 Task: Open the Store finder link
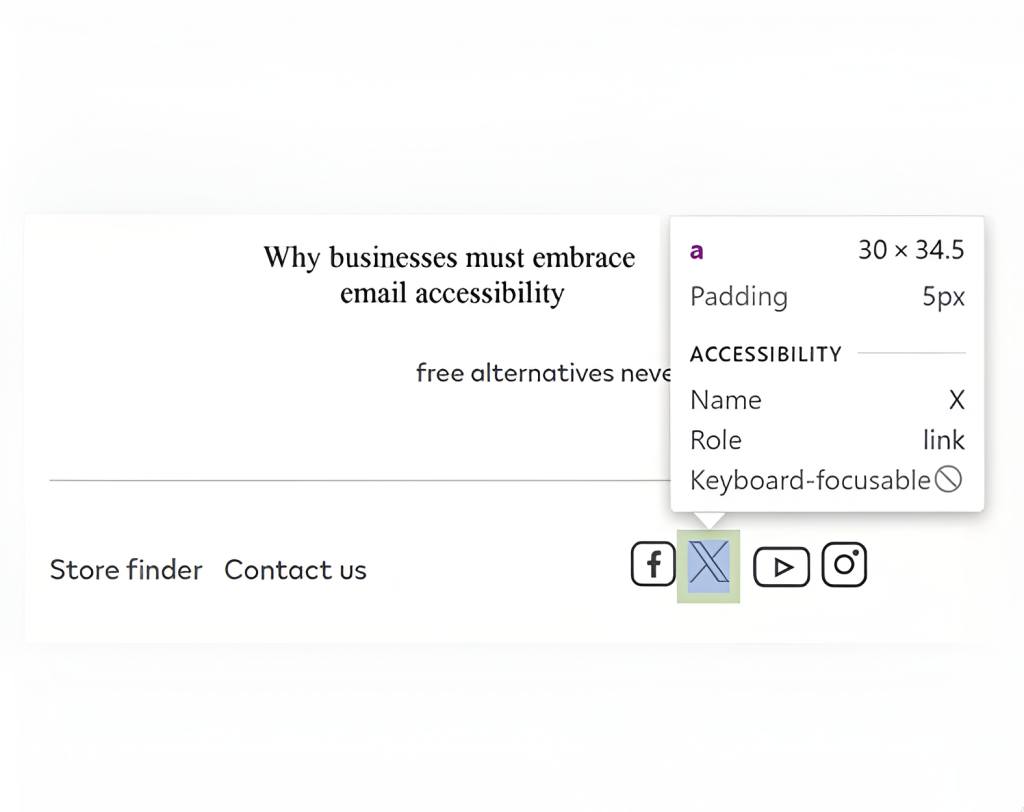point(126,570)
